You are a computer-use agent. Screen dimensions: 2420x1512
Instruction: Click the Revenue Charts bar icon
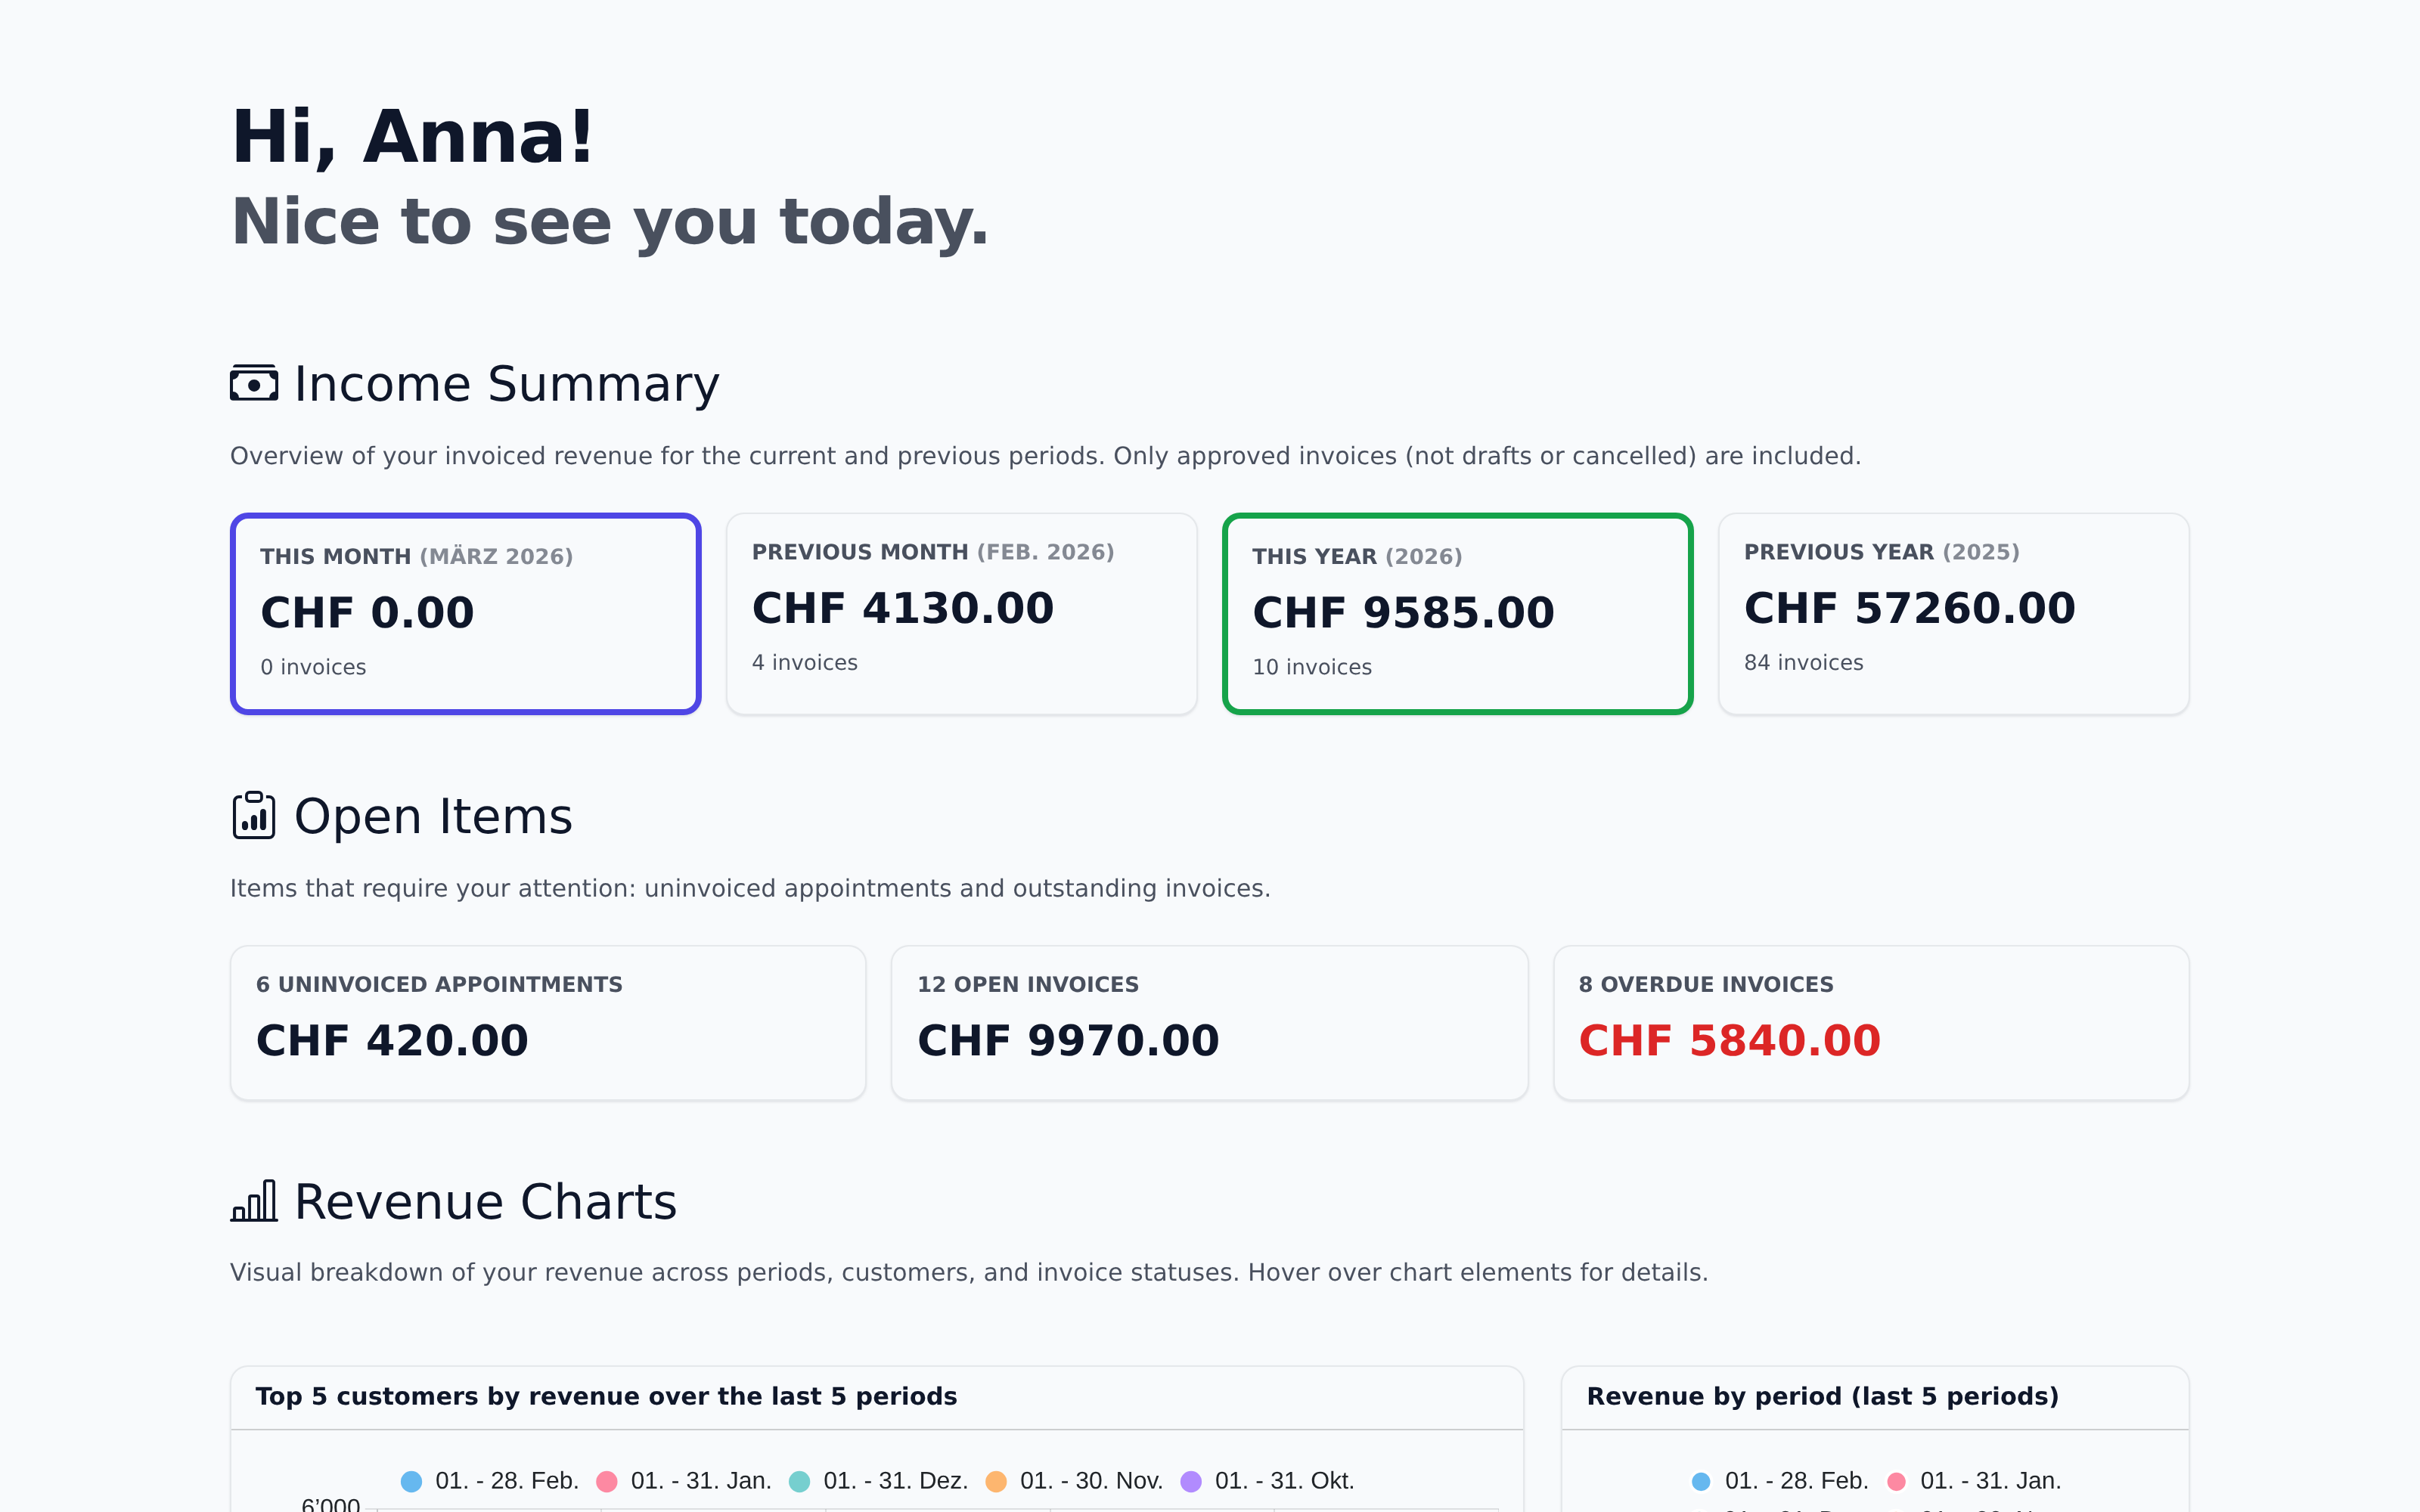tap(254, 1201)
